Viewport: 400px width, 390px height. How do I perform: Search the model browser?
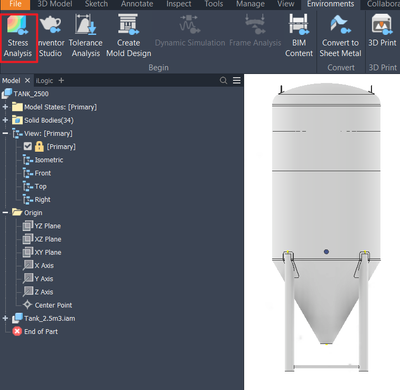click(x=223, y=80)
